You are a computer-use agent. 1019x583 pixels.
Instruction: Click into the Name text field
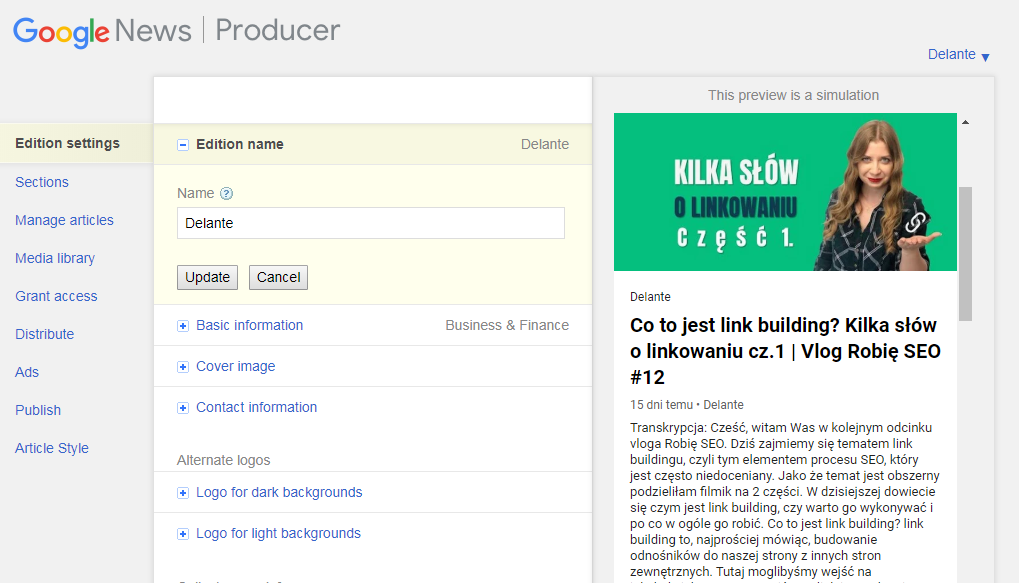click(x=370, y=223)
